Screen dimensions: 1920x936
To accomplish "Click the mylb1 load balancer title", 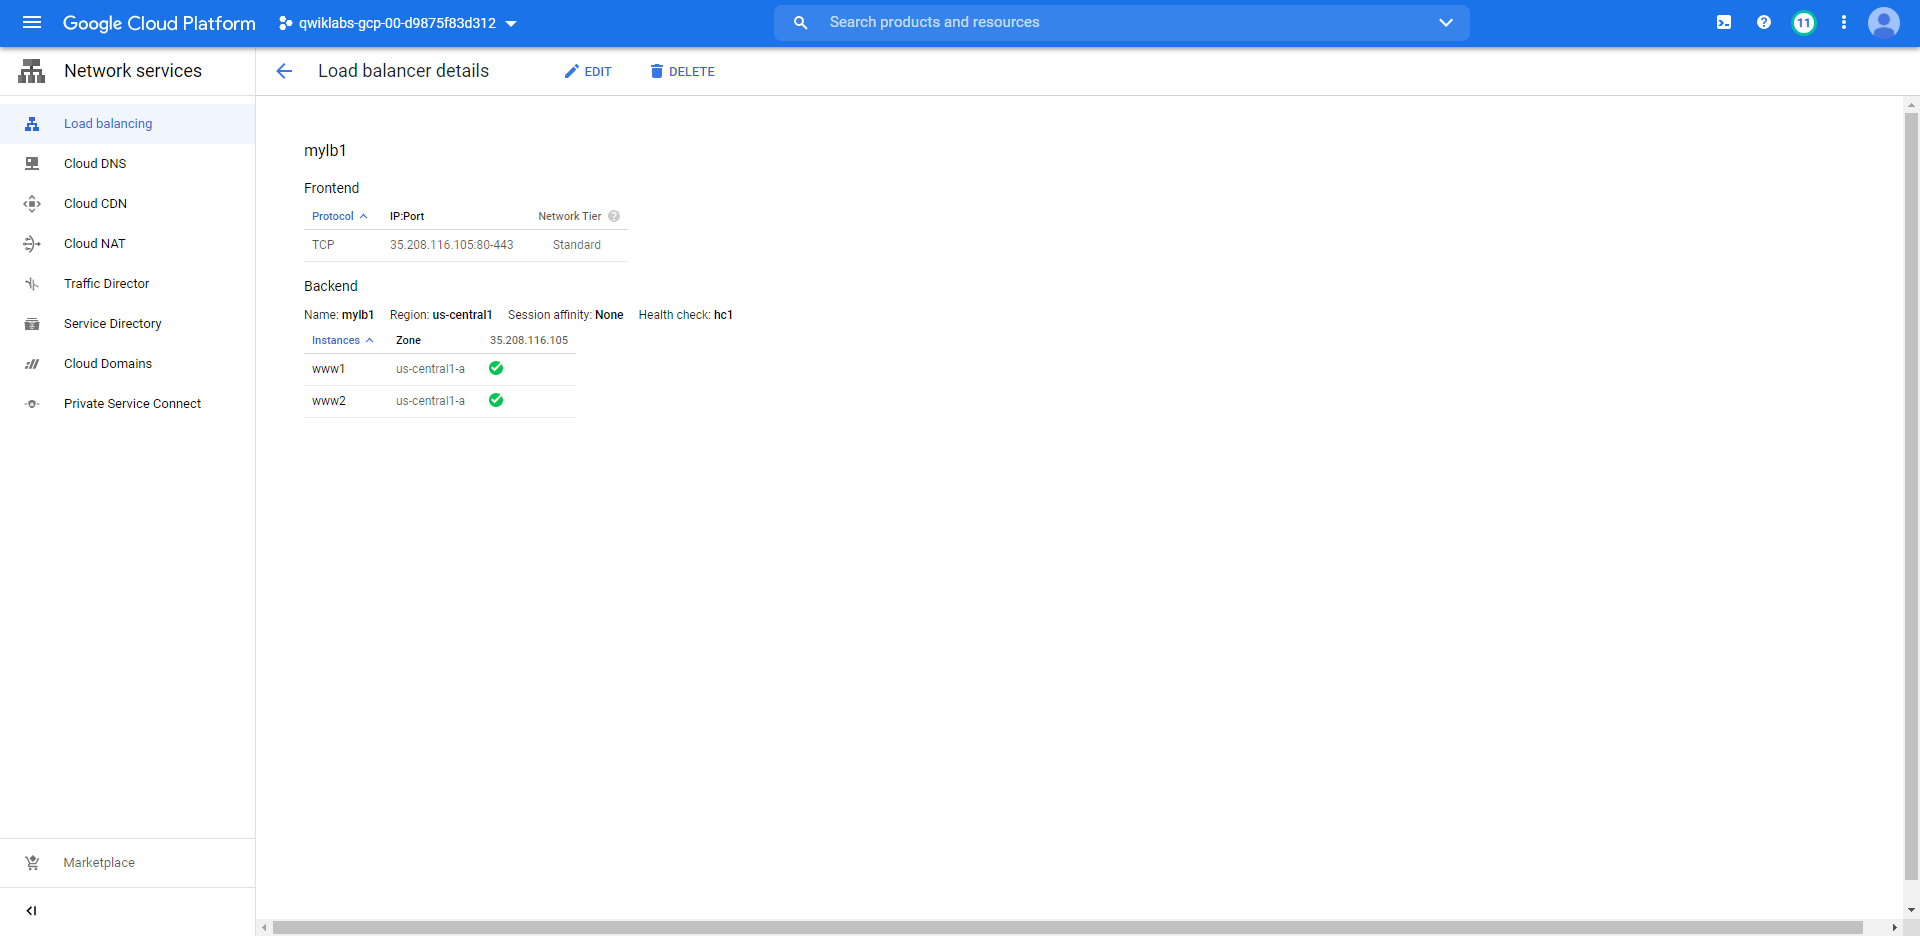I will coord(325,151).
